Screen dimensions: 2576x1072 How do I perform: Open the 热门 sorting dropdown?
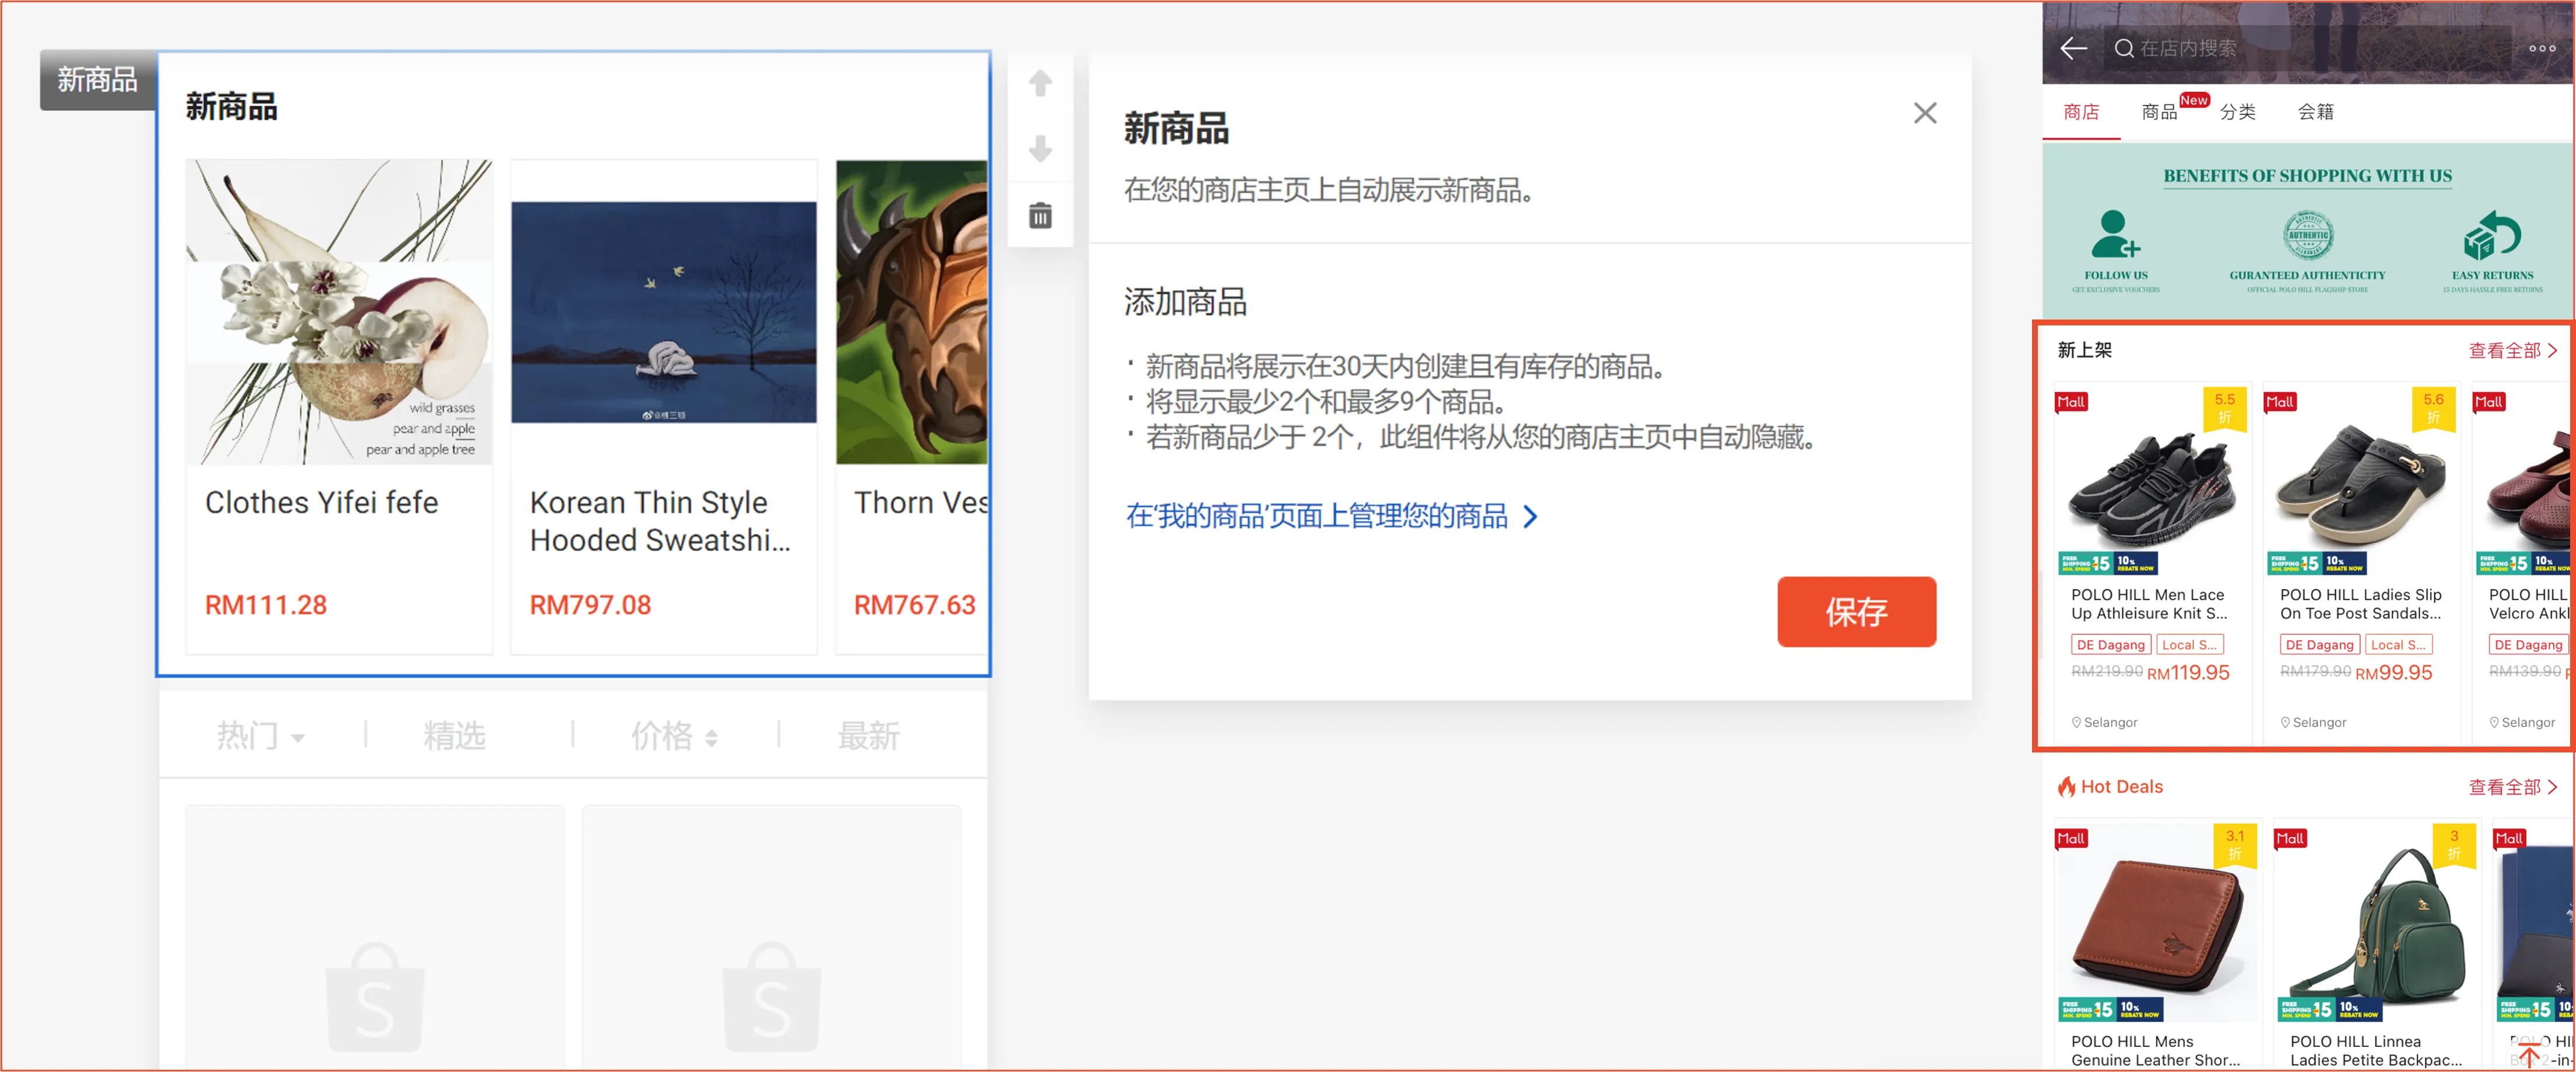[260, 735]
